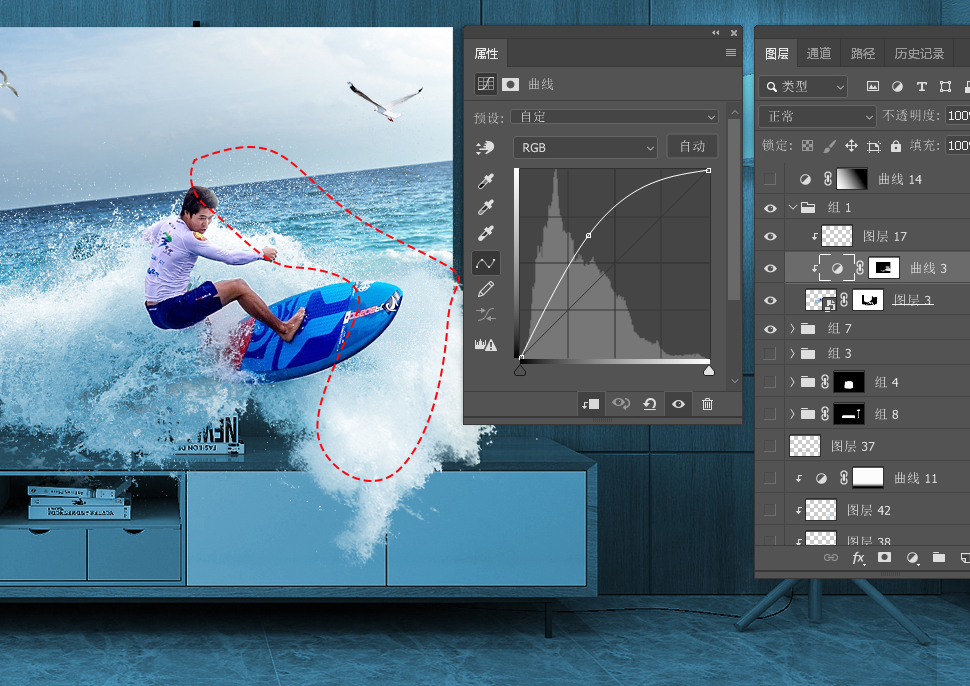Switch to the 通道 tab
Viewport: 970px width, 686px height.
[x=818, y=54]
